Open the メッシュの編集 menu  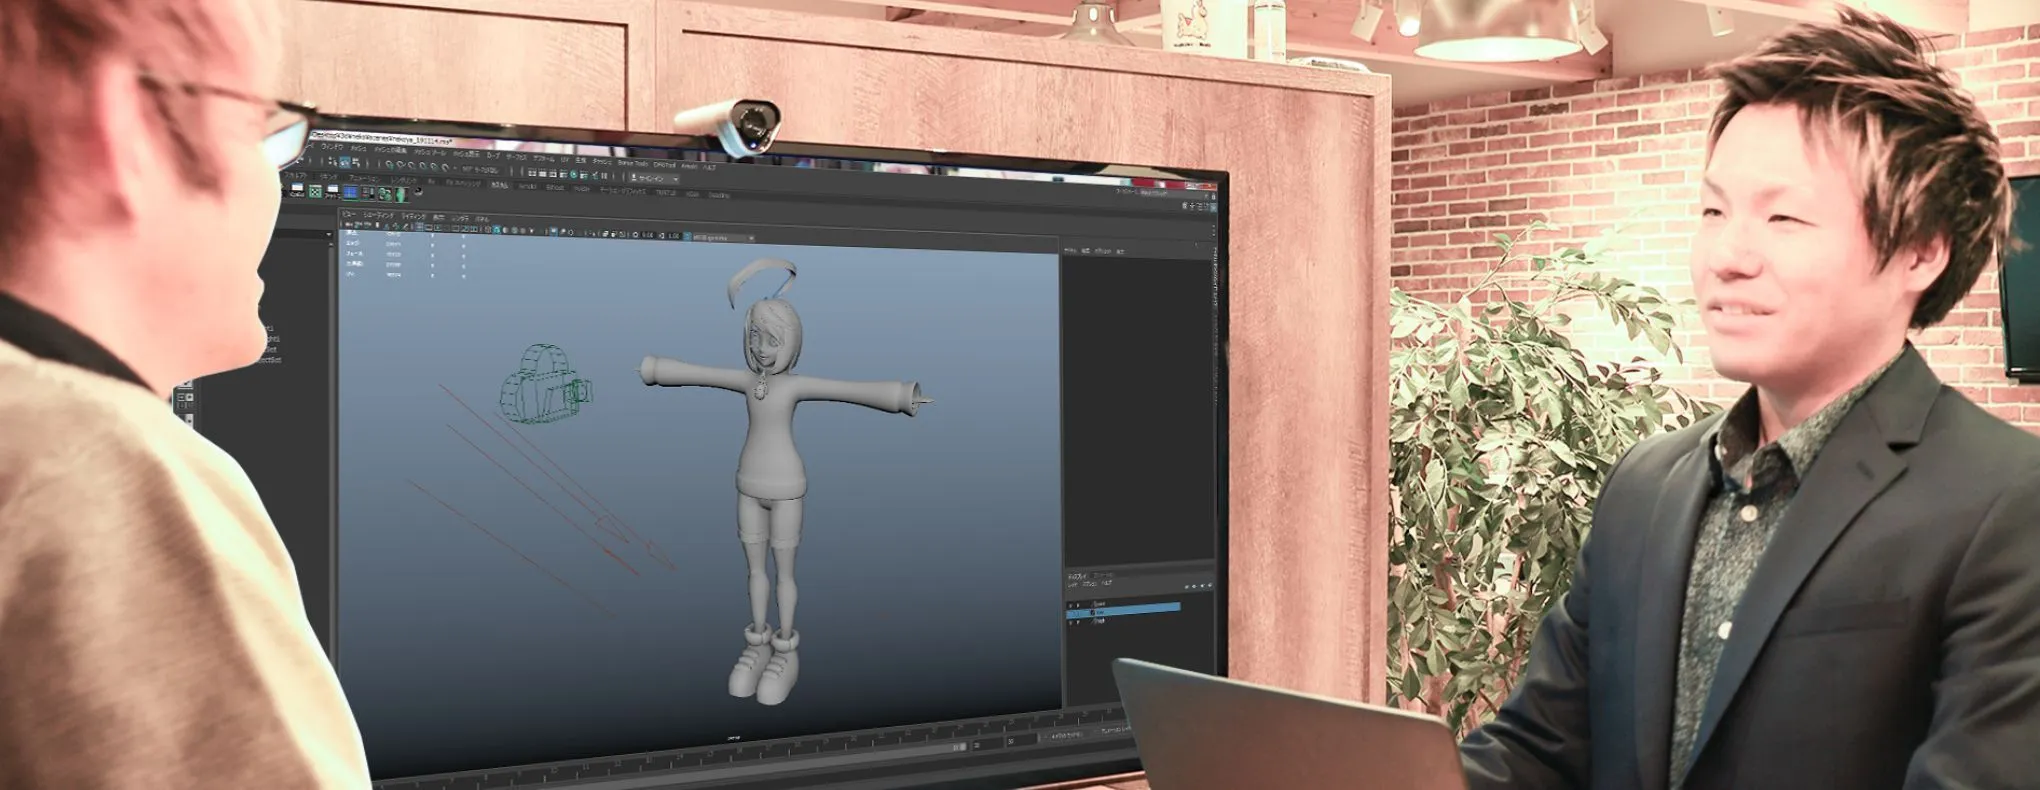pos(391,151)
